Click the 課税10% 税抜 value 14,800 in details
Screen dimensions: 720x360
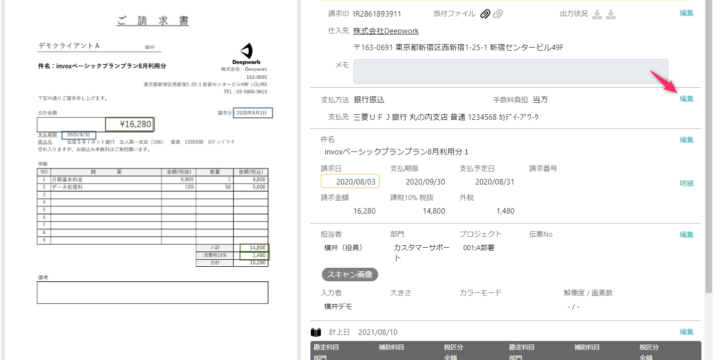(x=434, y=211)
